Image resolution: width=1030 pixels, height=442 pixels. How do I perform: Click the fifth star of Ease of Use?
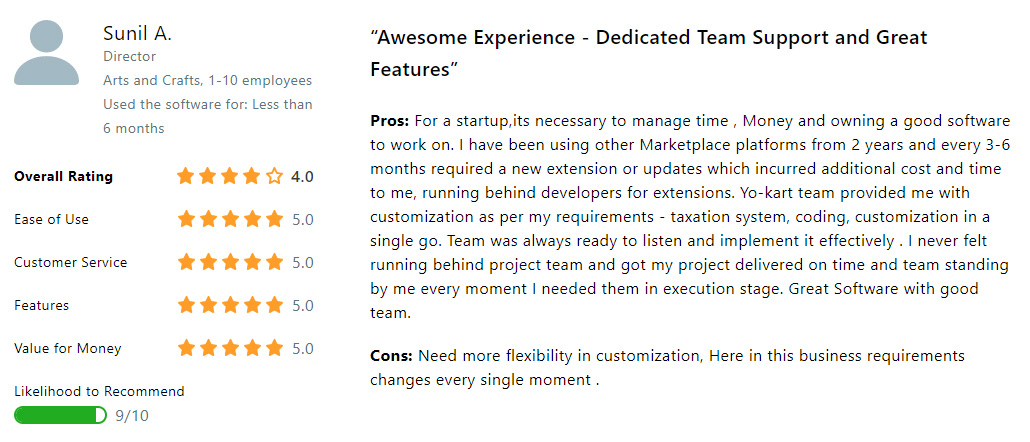click(275, 219)
